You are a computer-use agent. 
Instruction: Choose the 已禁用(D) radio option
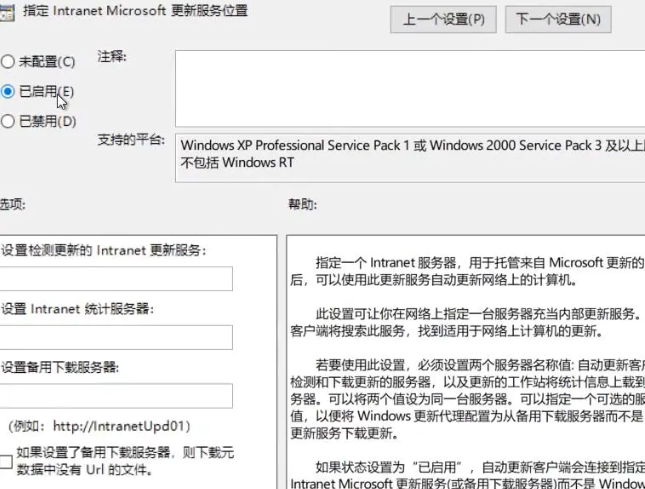click(8, 122)
